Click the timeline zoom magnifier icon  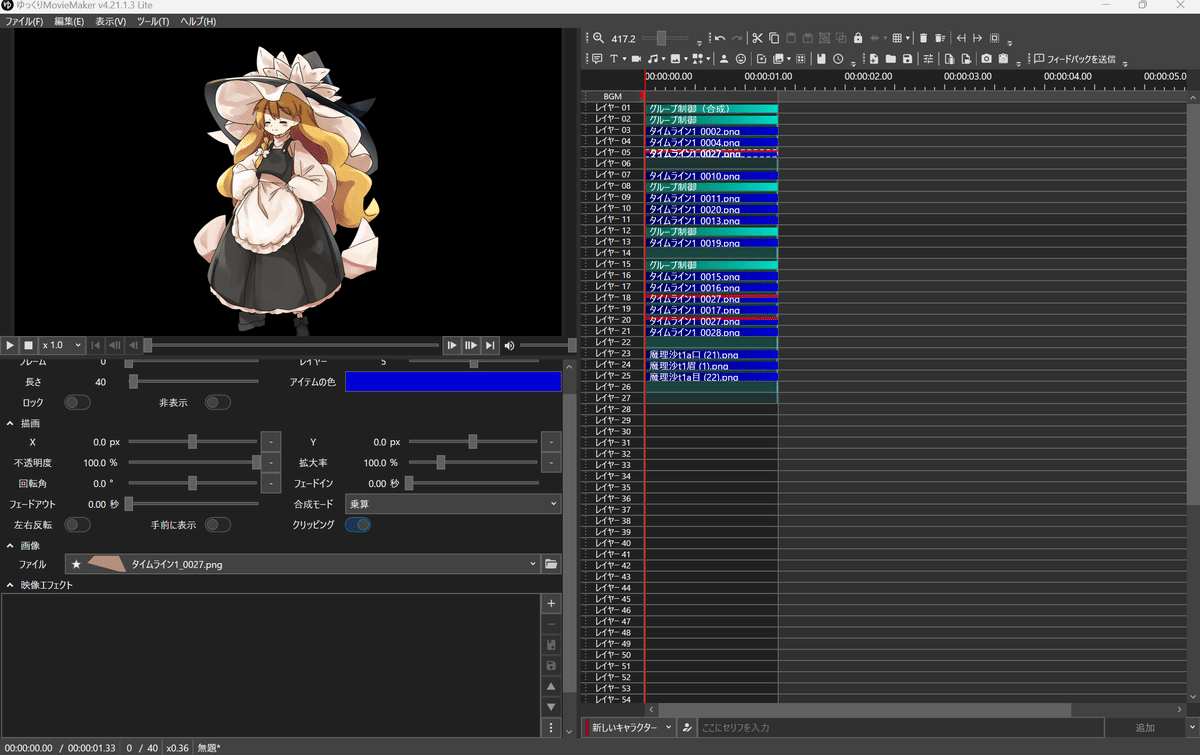pos(598,38)
